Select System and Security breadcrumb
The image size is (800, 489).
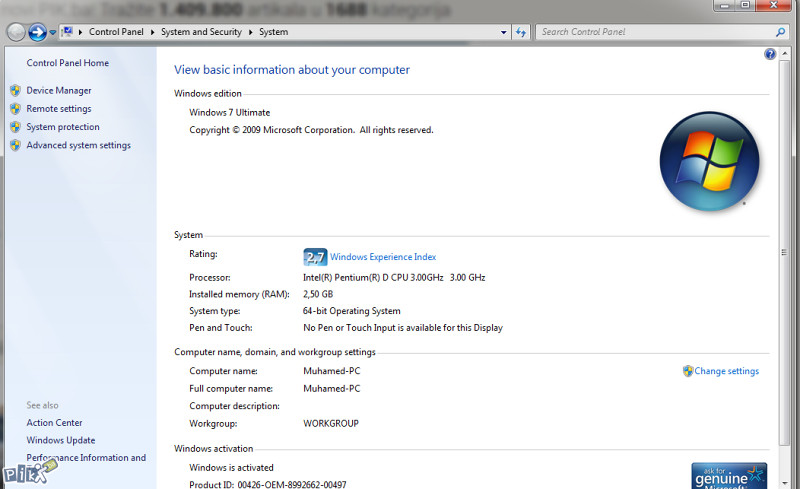click(202, 32)
